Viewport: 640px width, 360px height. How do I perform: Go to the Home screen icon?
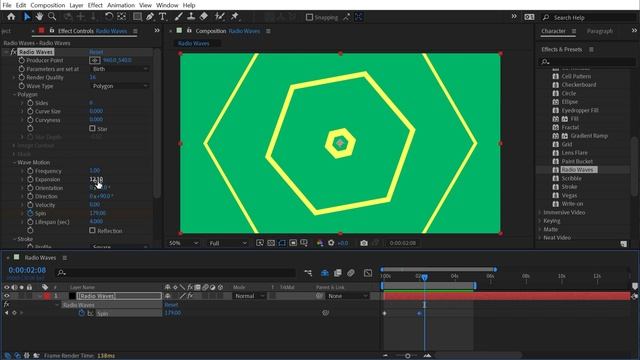tap(11, 17)
